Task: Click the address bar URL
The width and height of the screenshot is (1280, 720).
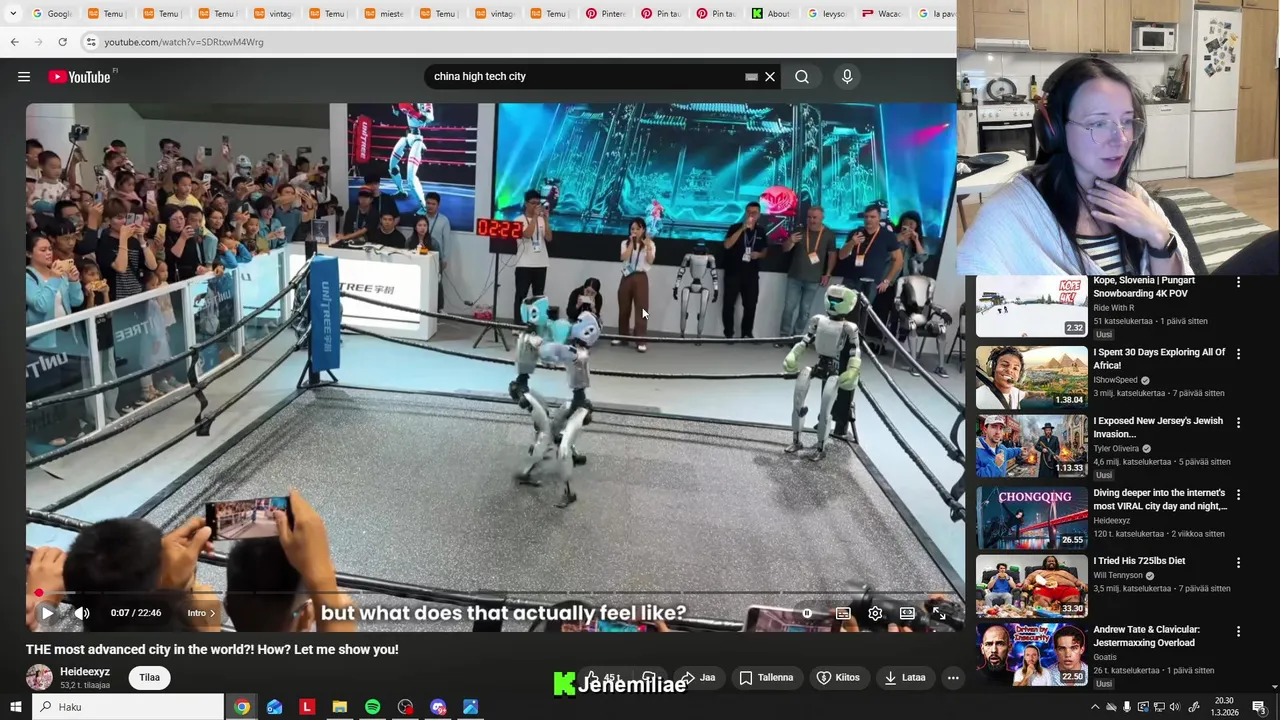Action: point(184,42)
